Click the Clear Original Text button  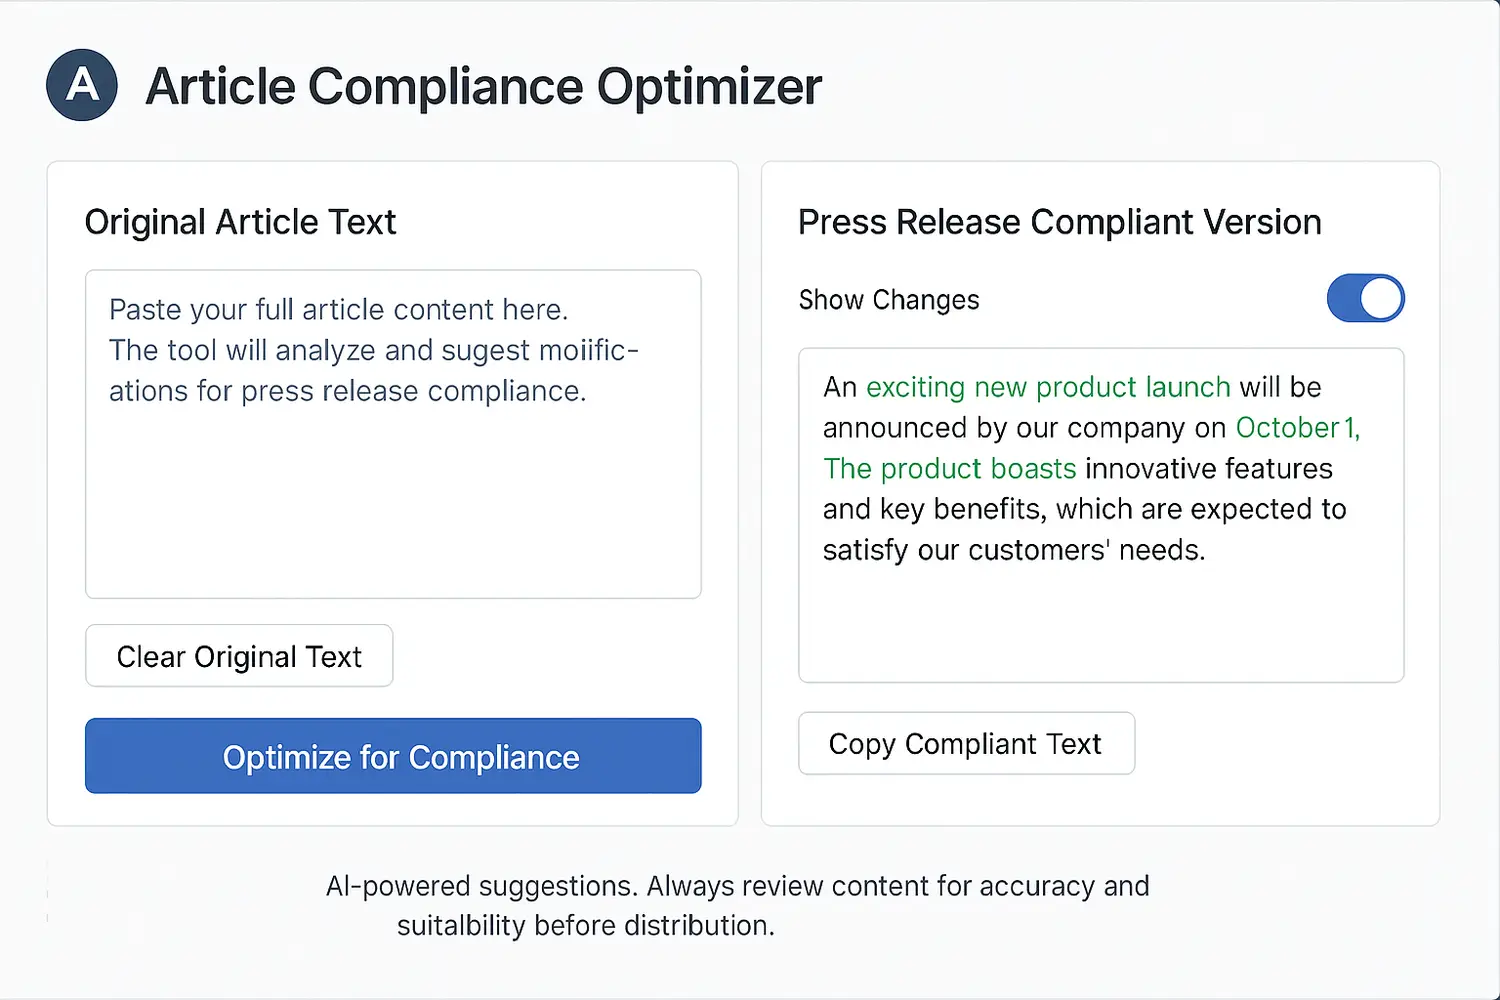[x=239, y=656]
